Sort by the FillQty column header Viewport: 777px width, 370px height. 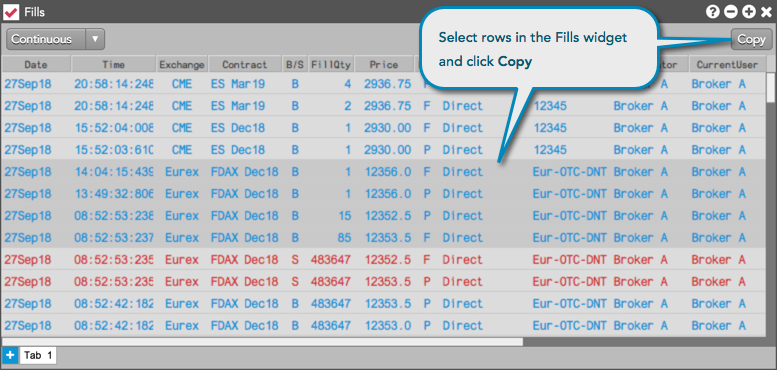pos(331,64)
